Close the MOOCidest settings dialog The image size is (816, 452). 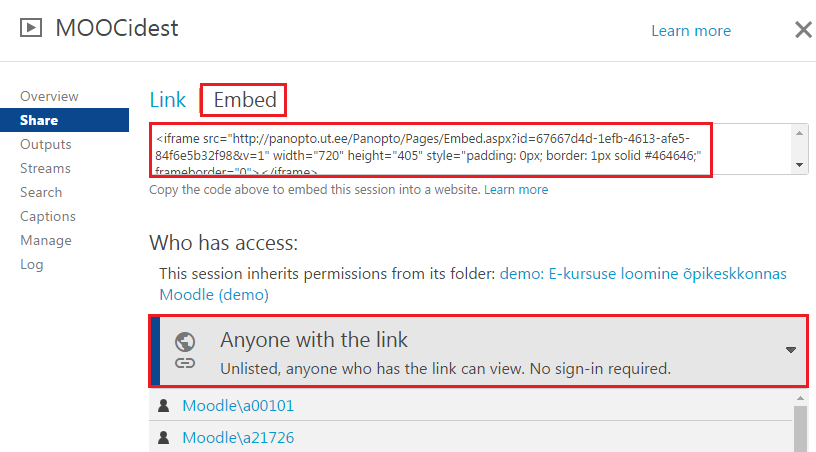point(803,30)
